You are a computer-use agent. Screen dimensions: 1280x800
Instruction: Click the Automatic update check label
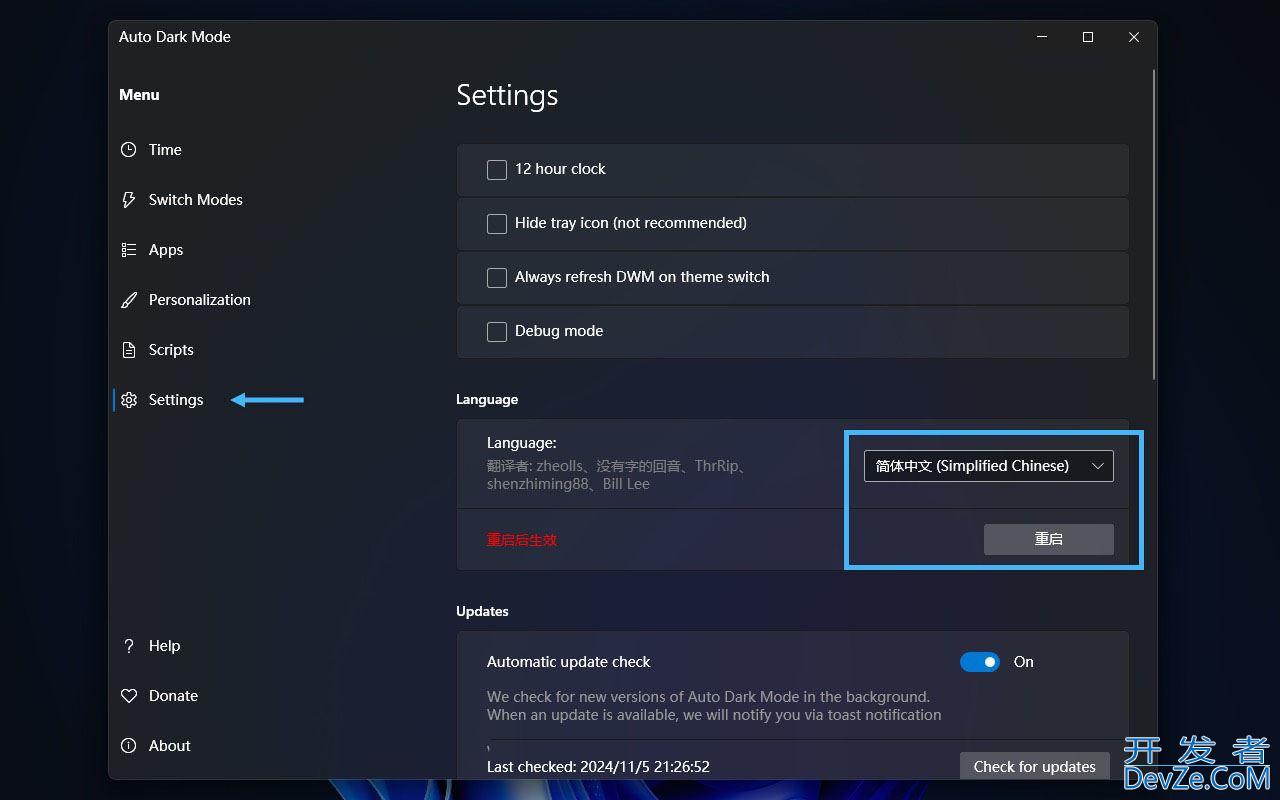[x=569, y=662]
